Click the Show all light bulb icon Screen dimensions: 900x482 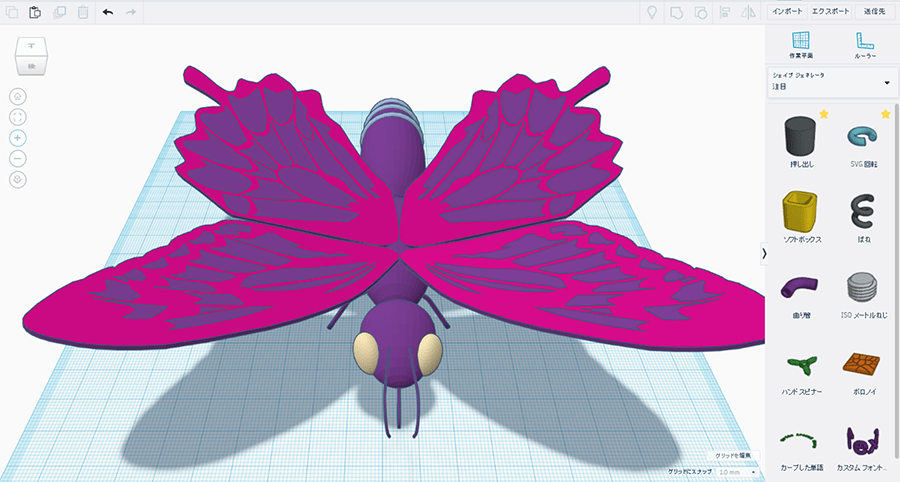coord(652,12)
